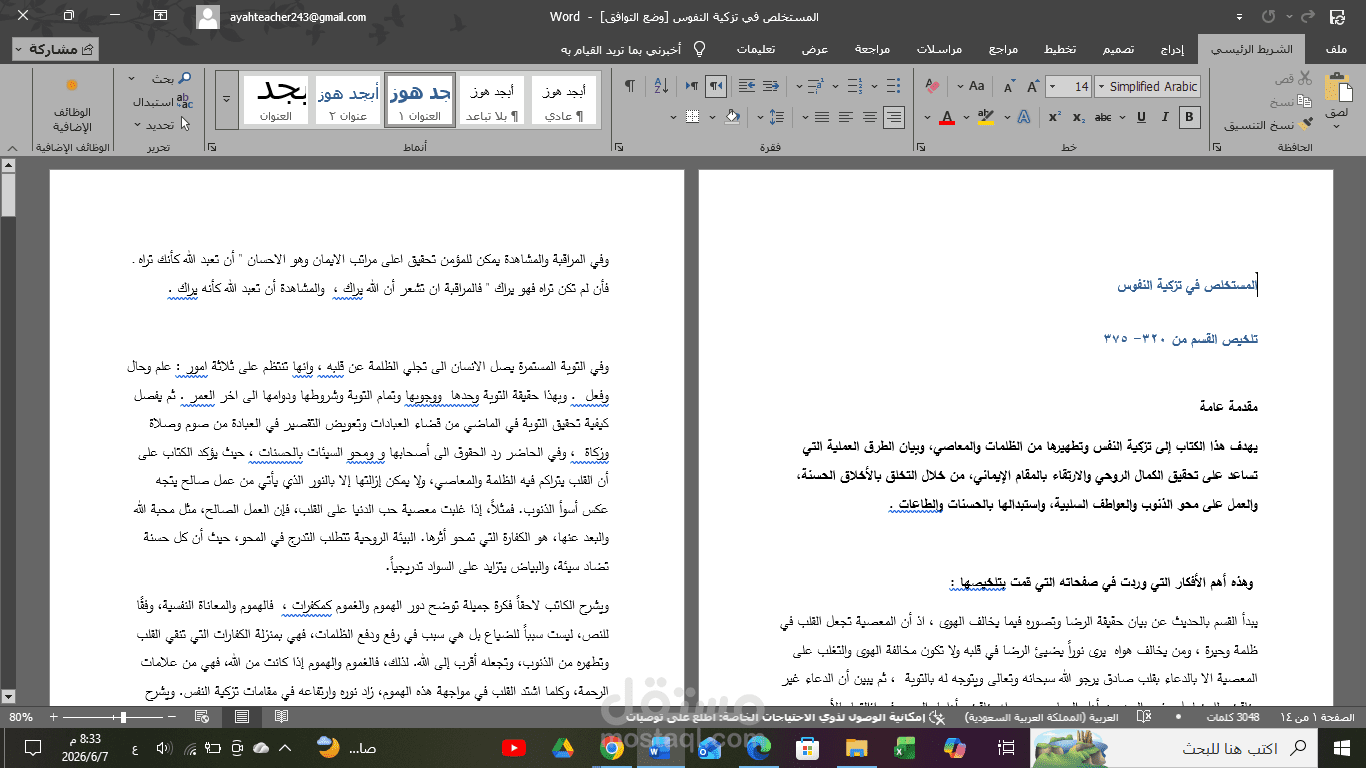Open the Add-ins (الوظائف الإضافية) button
The width and height of the screenshot is (1366, 768).
coord(72,105)
